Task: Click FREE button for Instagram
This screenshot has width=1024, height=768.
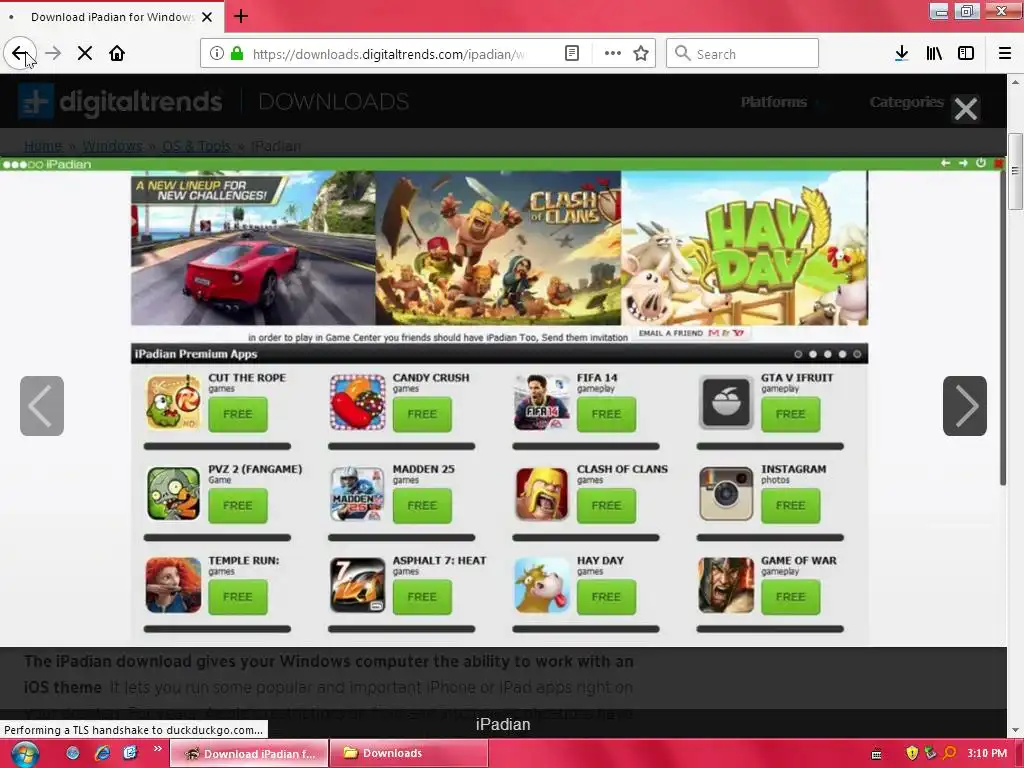Action: pyautogui.click(x=790, y=505)
